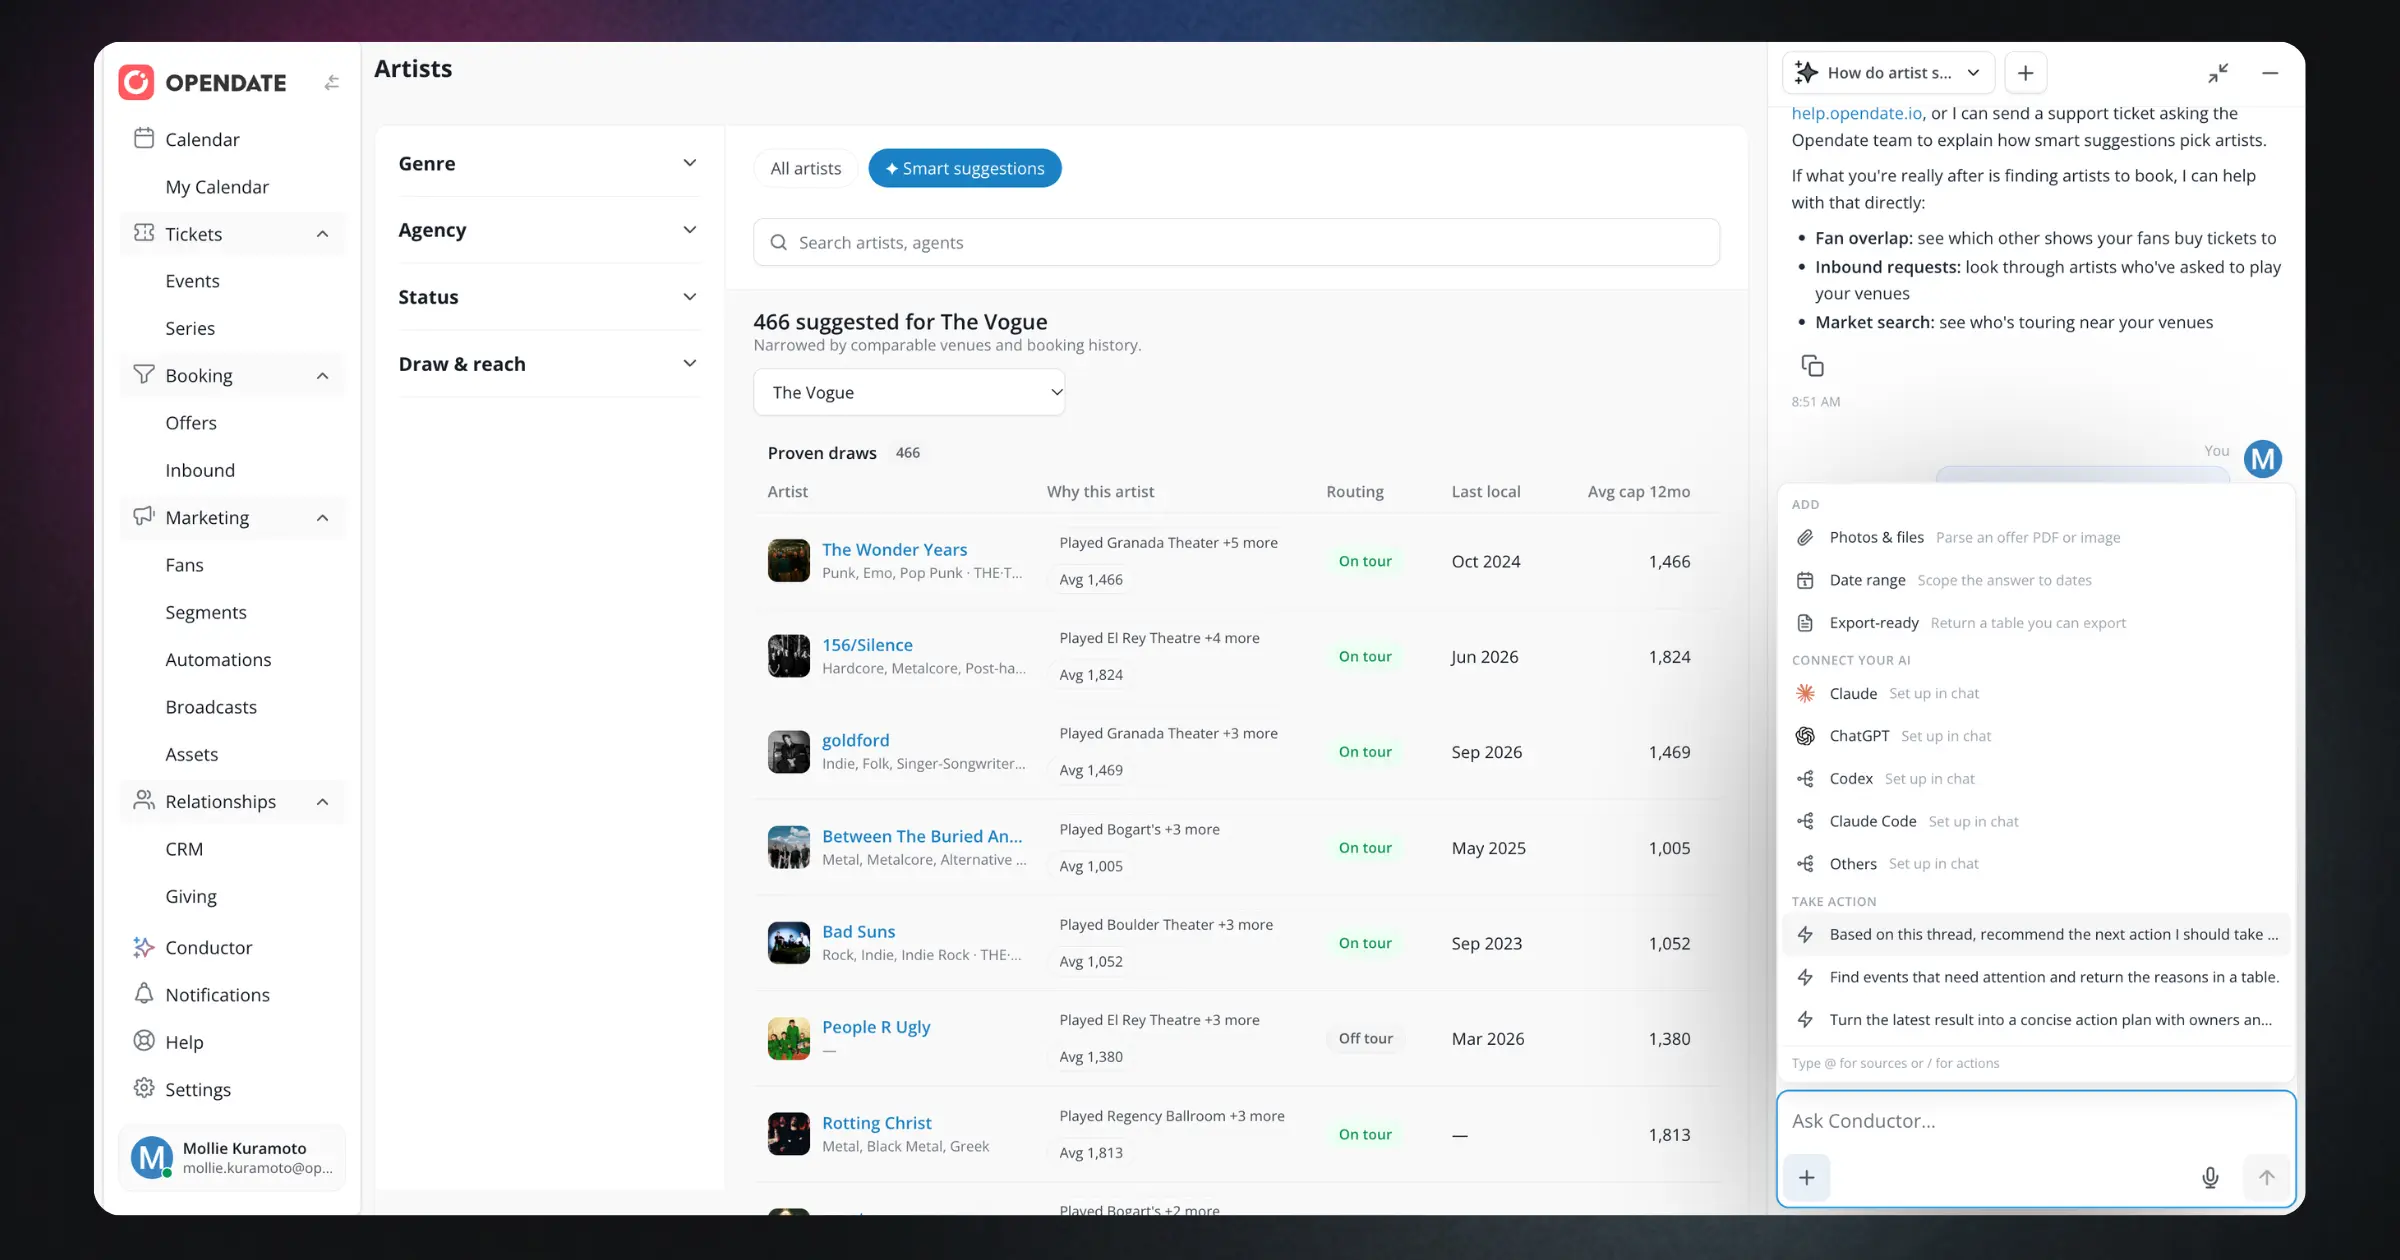Copy the Conductor response with copy icon
Screen dimensions: 2400x1260
click(1812, 366)
